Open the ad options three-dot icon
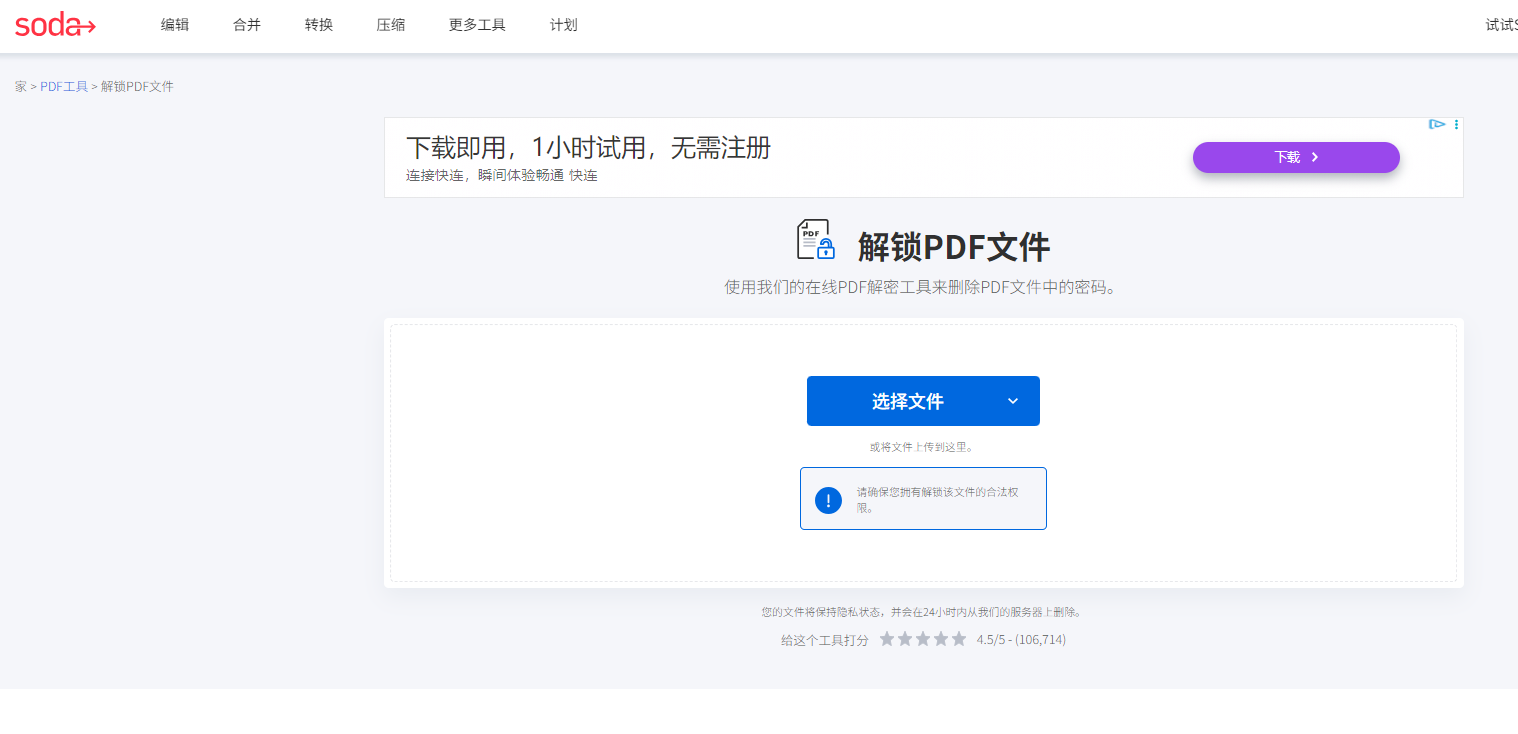Image resolution: width=1518 pixels, height=734 pixels. [1456, 125]
